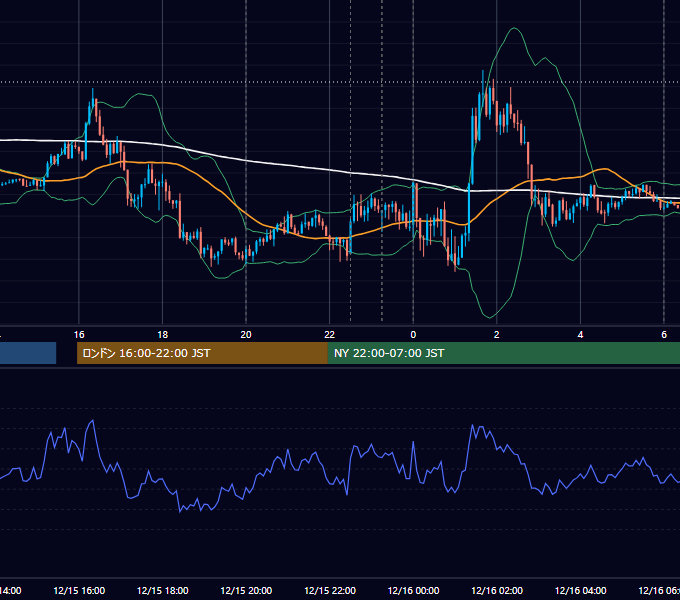Click the 16 hour tick label
The image size is (680, 600).
click(79, 335)
